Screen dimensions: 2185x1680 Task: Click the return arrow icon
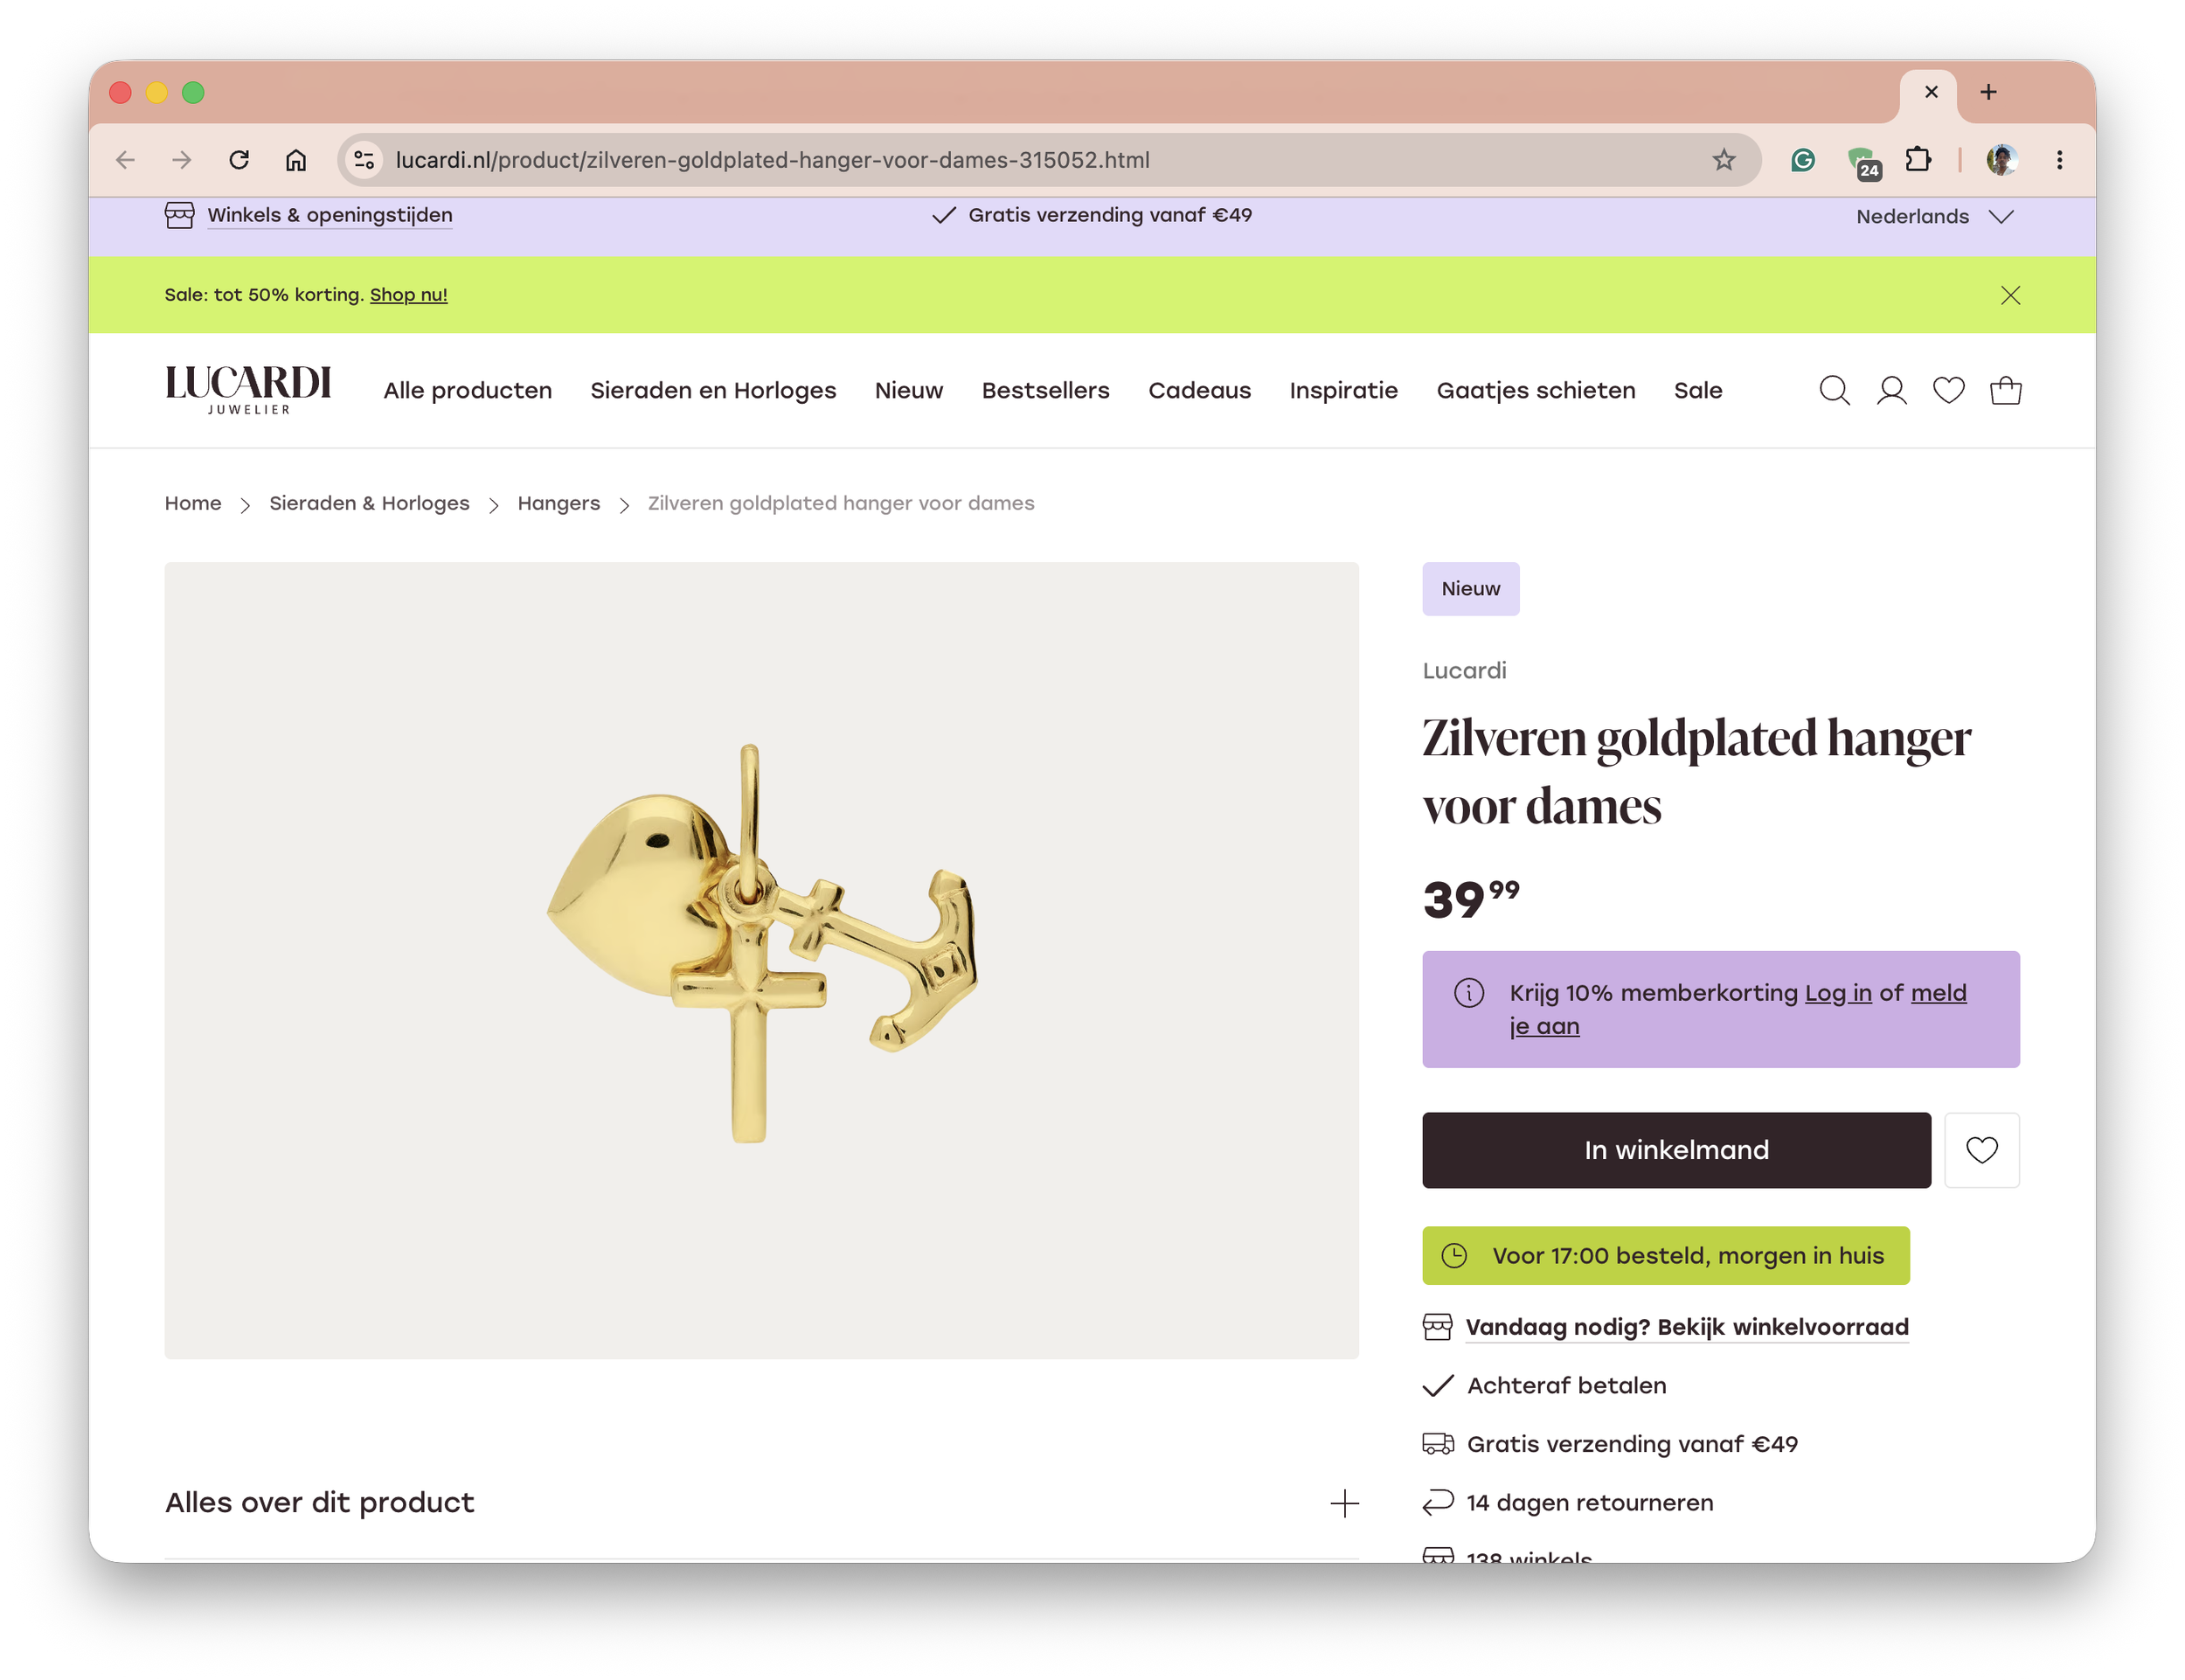[1437, 1502]
